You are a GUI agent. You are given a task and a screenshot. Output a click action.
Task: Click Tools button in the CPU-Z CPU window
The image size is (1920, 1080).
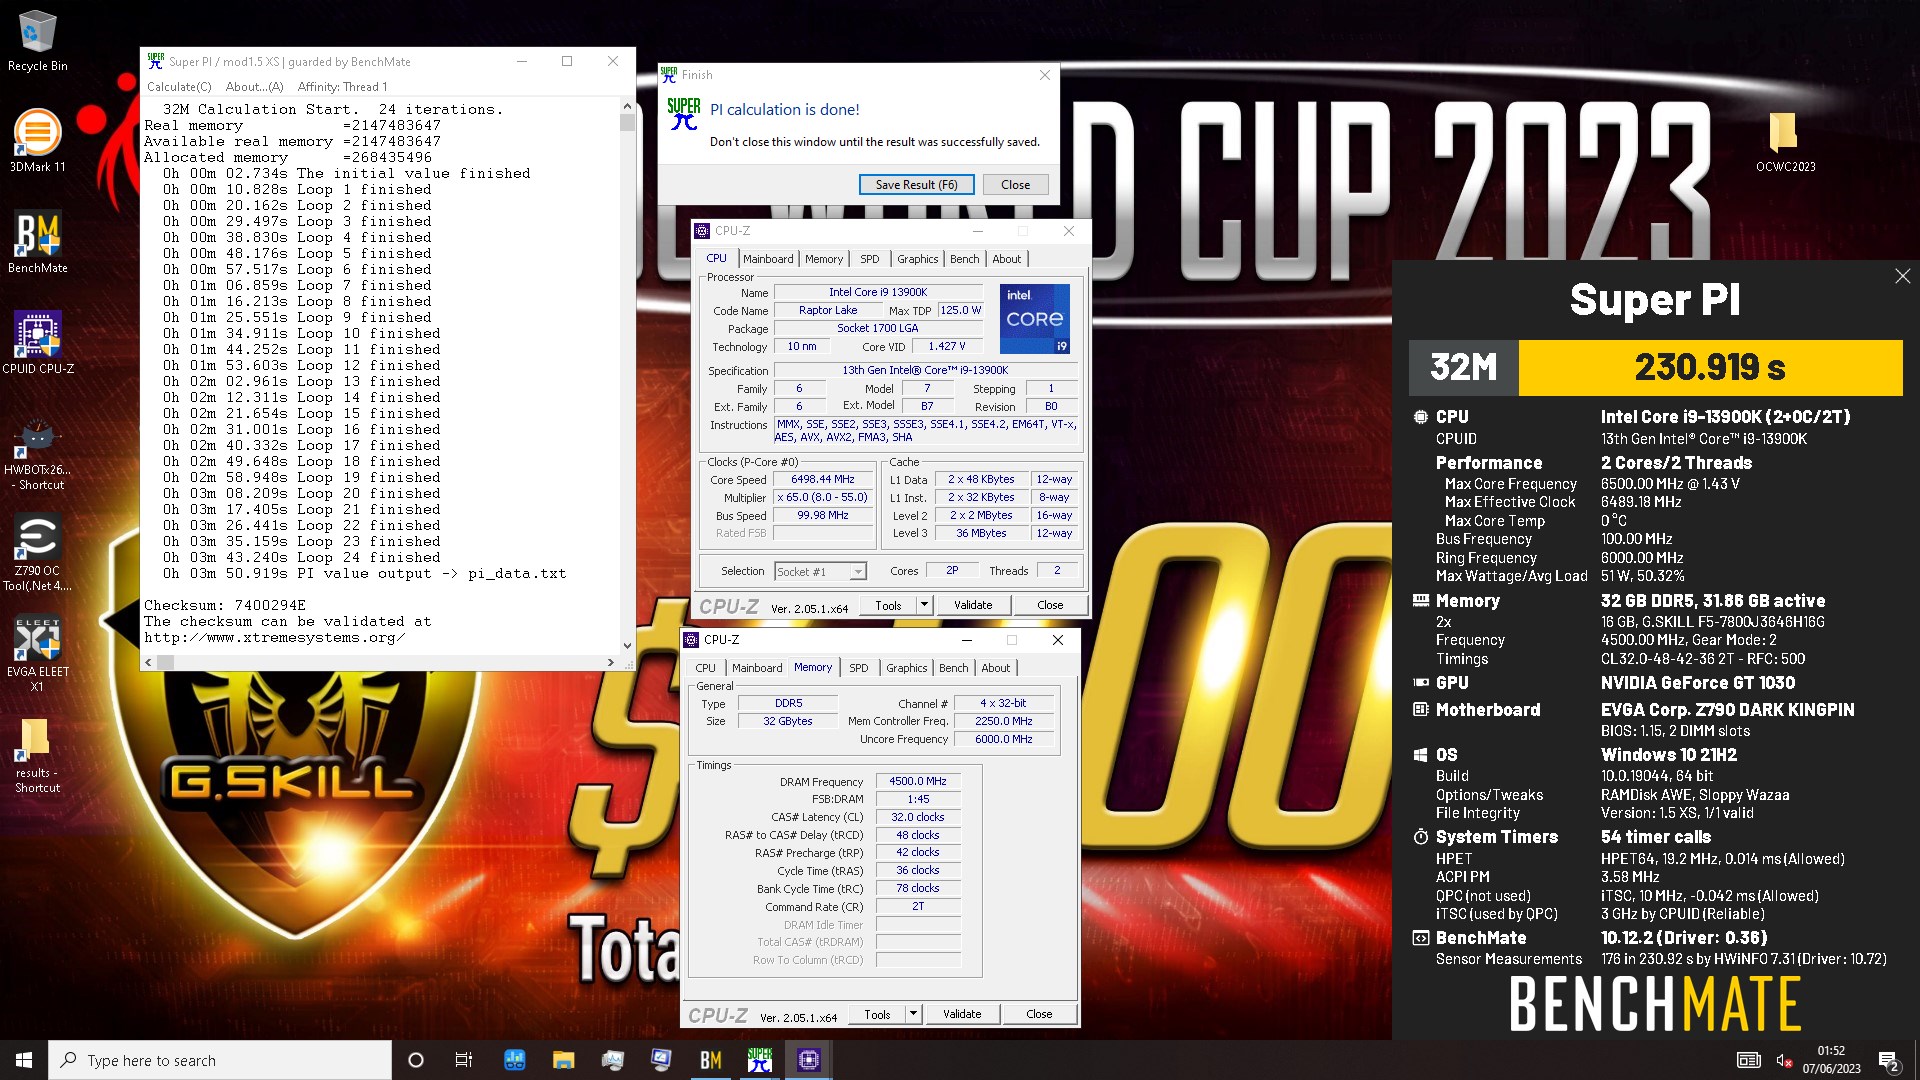tap(888, 605)
